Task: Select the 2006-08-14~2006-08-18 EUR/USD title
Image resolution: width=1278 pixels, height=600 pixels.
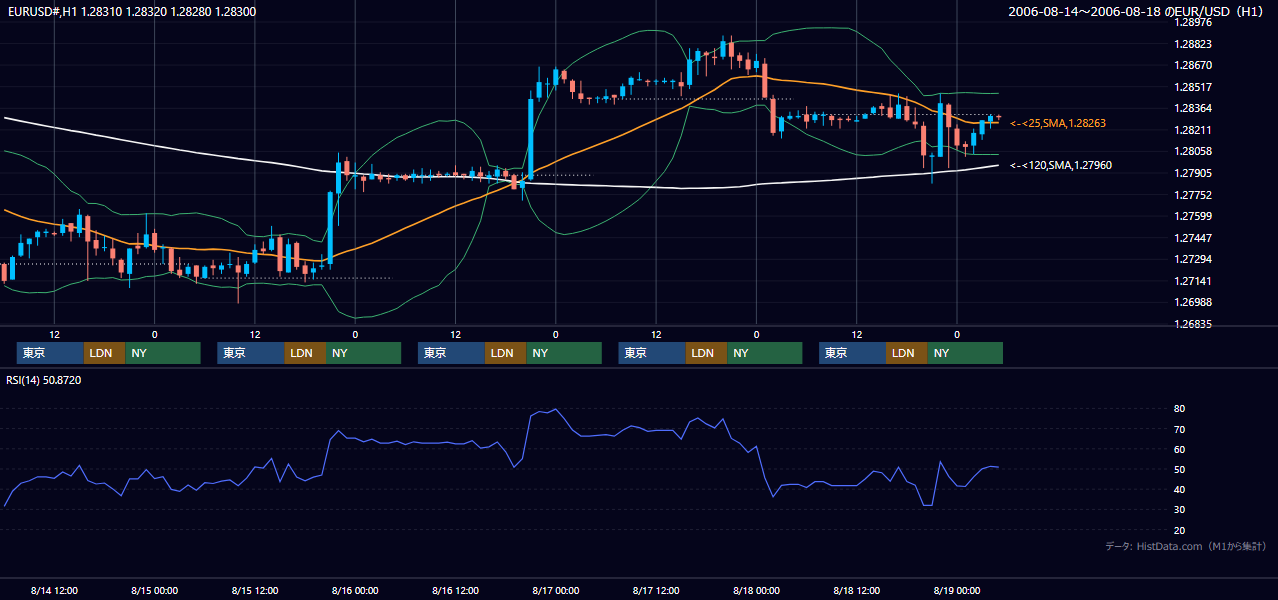Action: [1138, 12]
